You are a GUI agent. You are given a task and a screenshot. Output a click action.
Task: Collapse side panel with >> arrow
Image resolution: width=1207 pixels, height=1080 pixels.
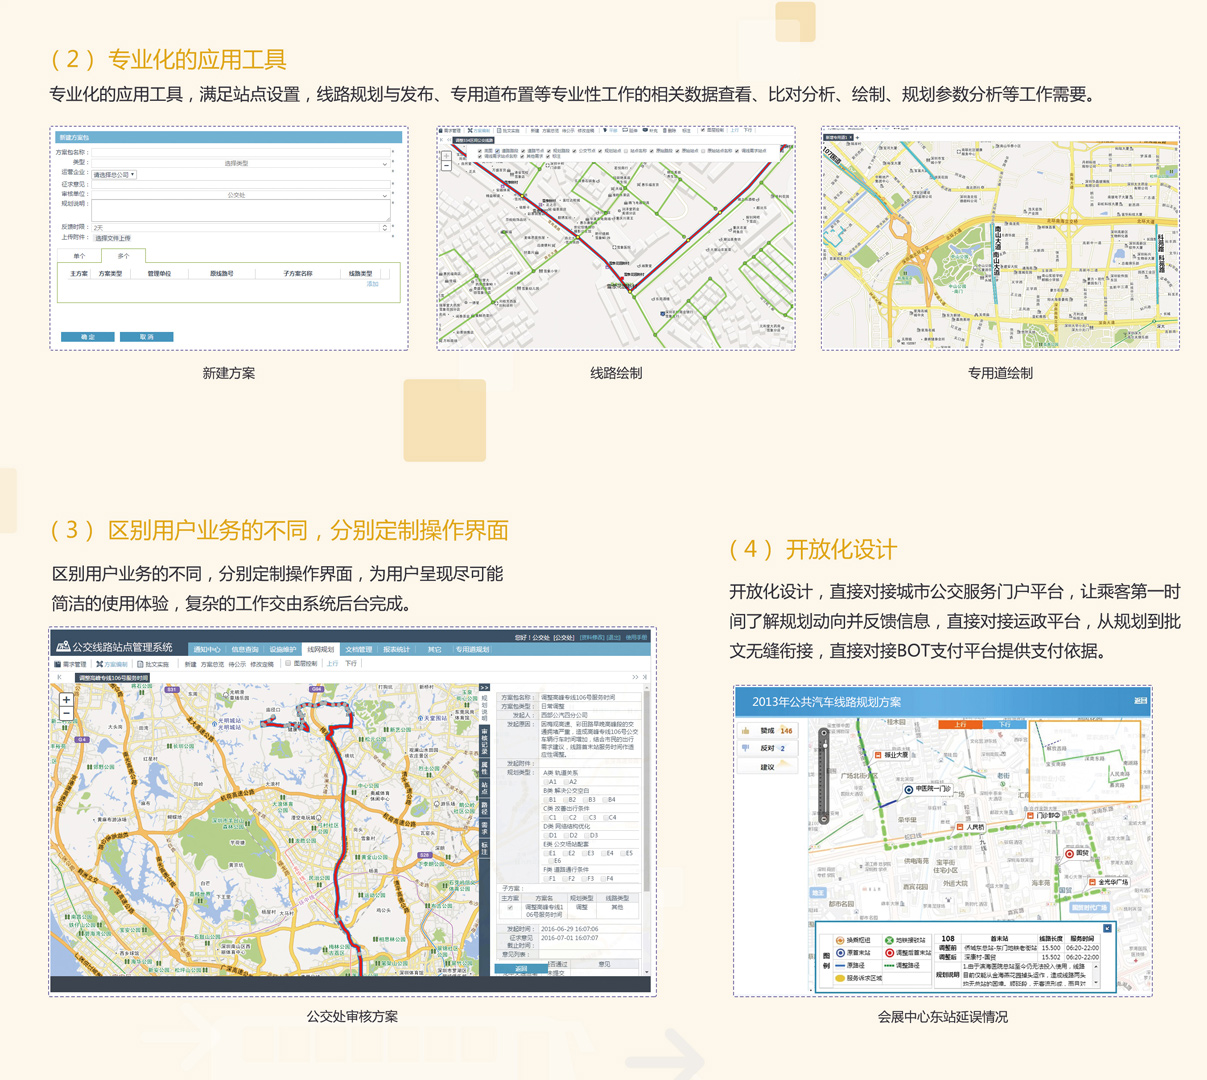(x=484, y=688)
